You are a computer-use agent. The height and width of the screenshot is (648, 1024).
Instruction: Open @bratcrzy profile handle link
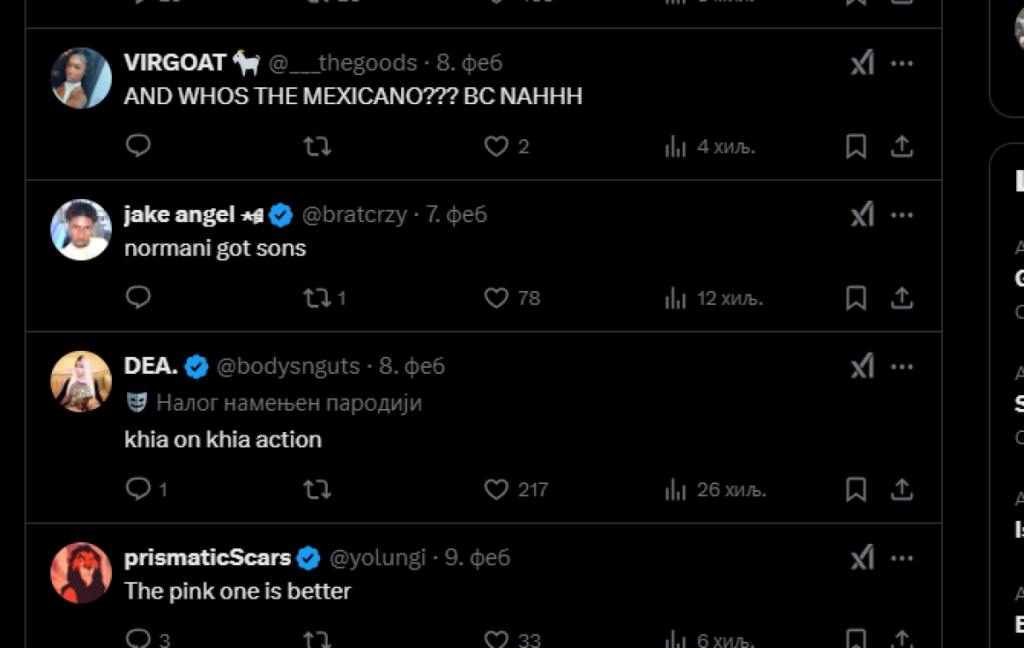pos(354,214)
